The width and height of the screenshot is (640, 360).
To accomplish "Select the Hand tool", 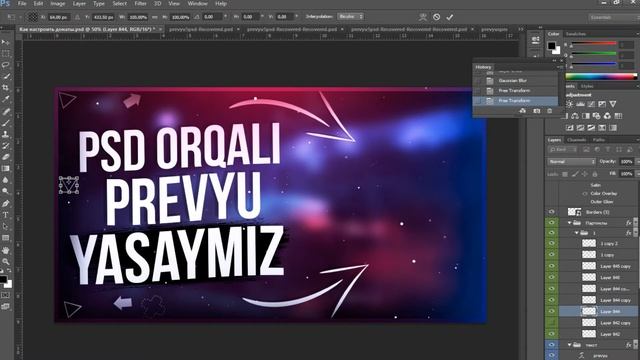I will coord(6,250).
